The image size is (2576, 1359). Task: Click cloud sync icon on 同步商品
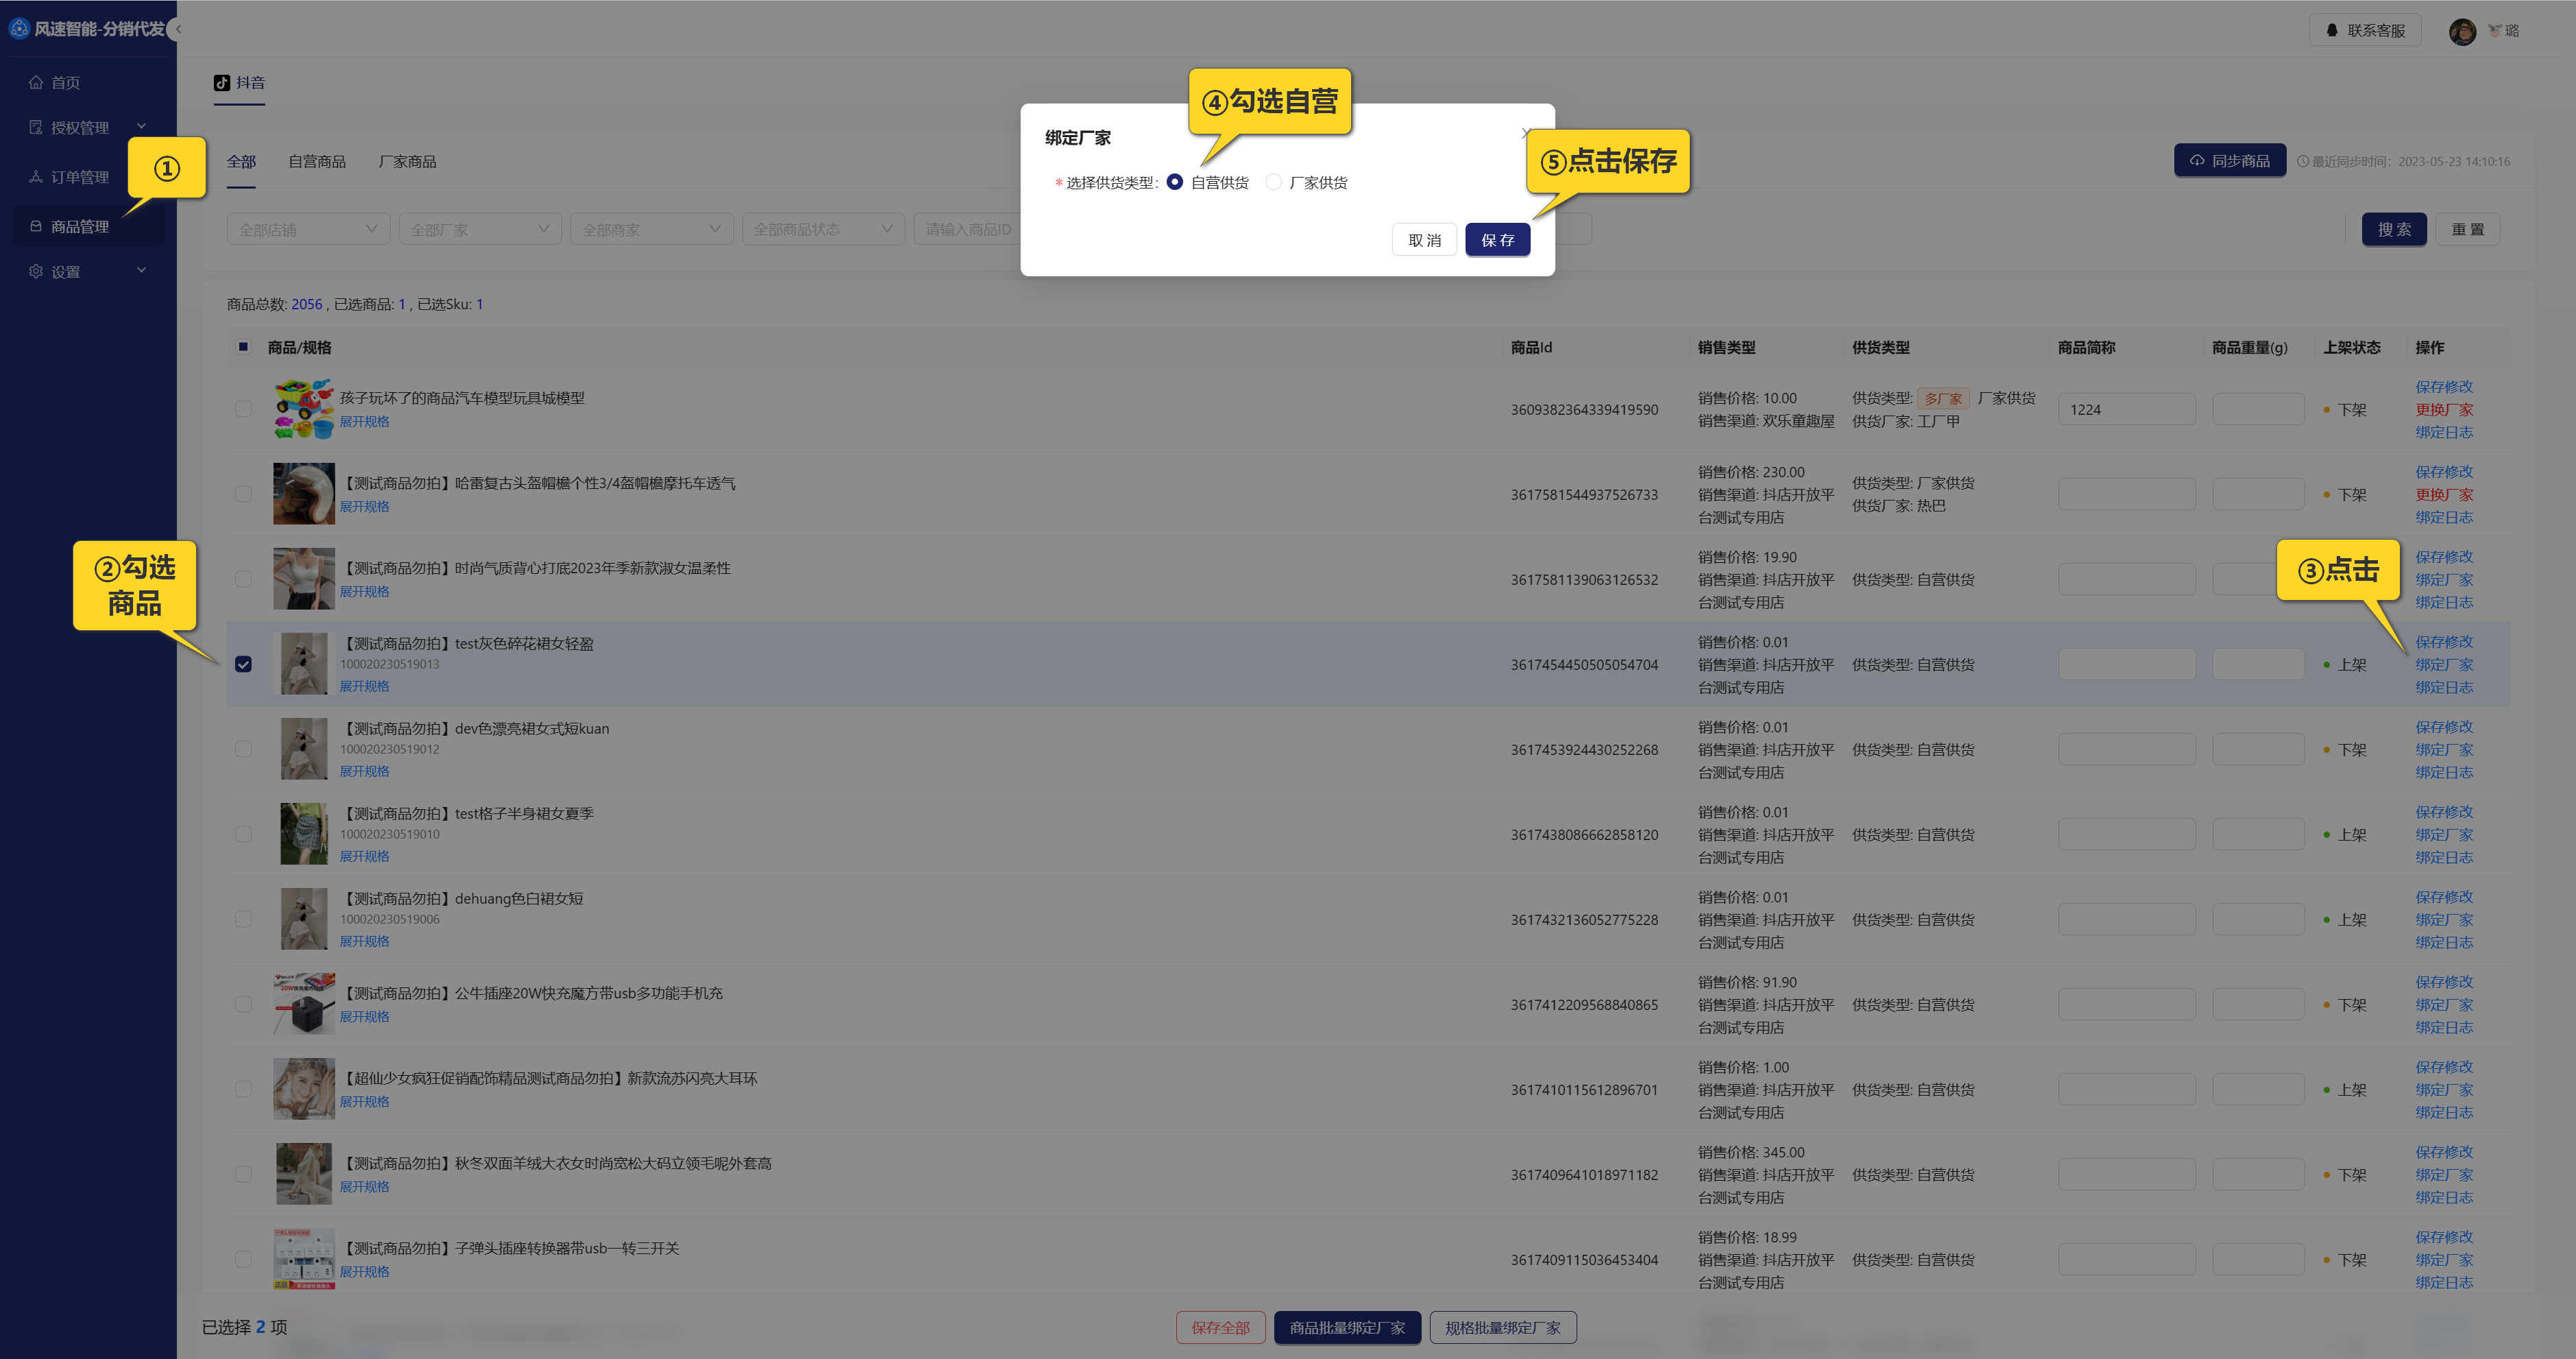tap(2197, 161)
